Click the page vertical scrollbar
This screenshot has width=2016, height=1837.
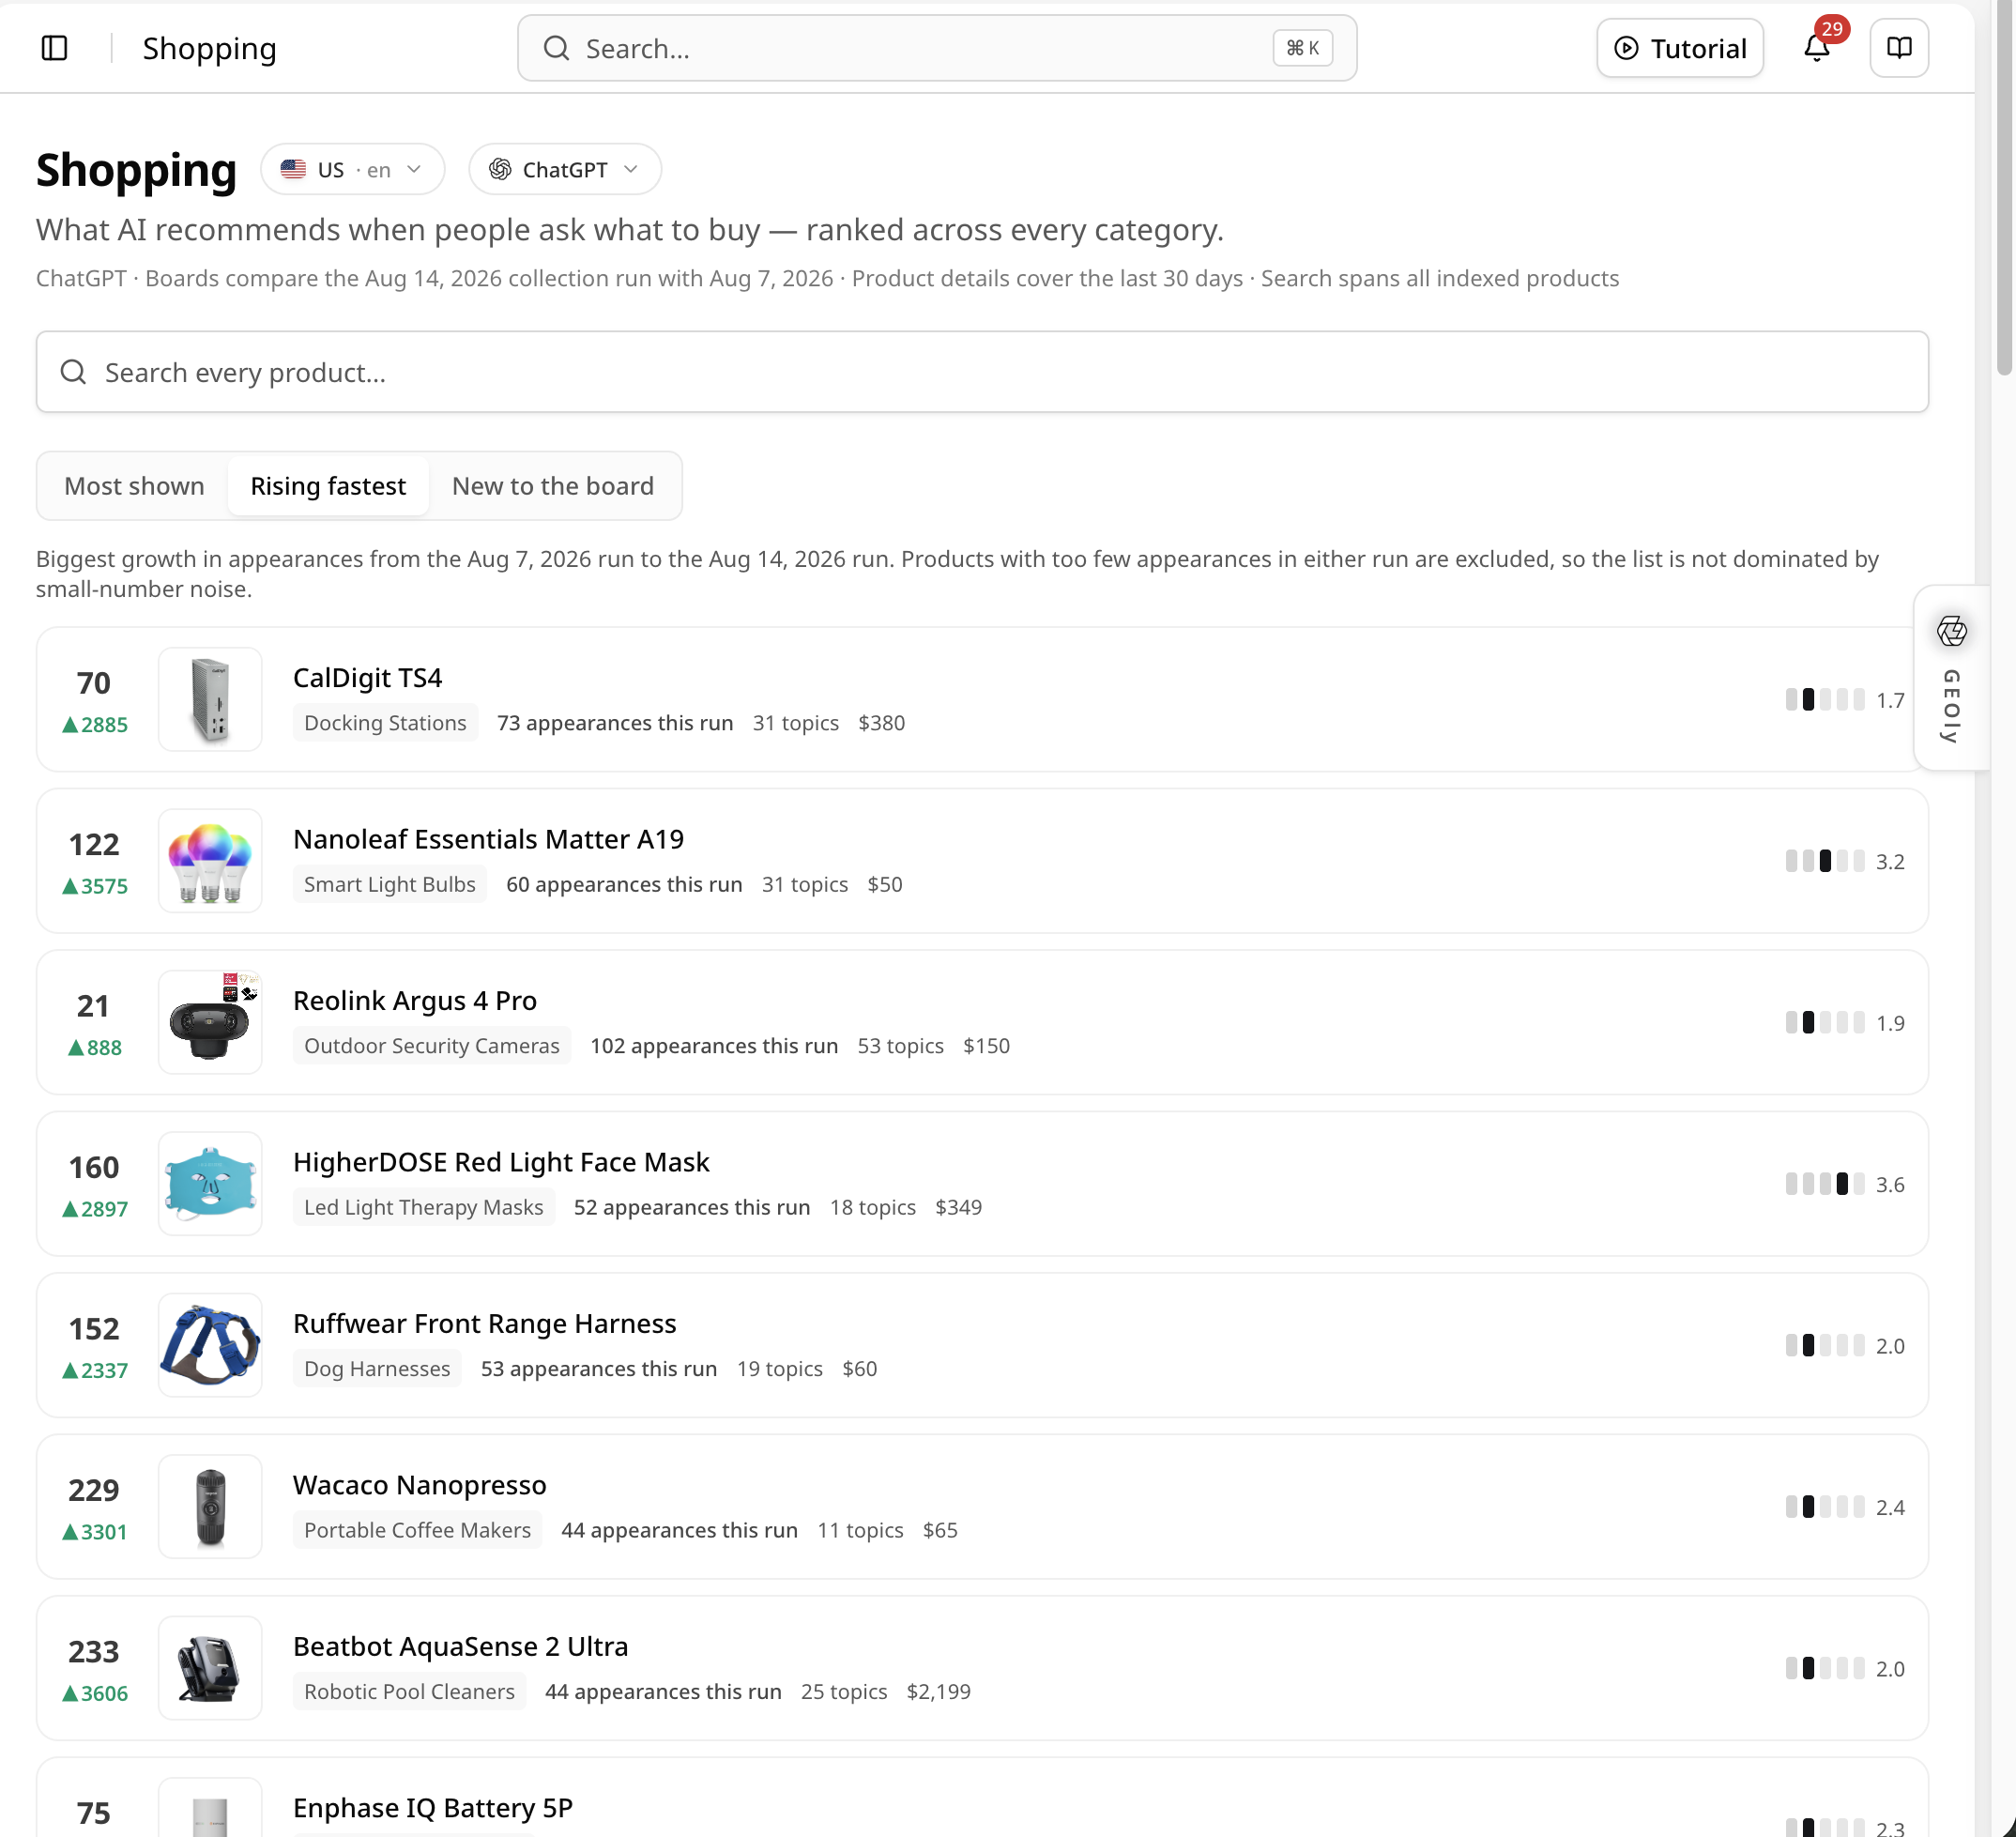[2004, 190]
